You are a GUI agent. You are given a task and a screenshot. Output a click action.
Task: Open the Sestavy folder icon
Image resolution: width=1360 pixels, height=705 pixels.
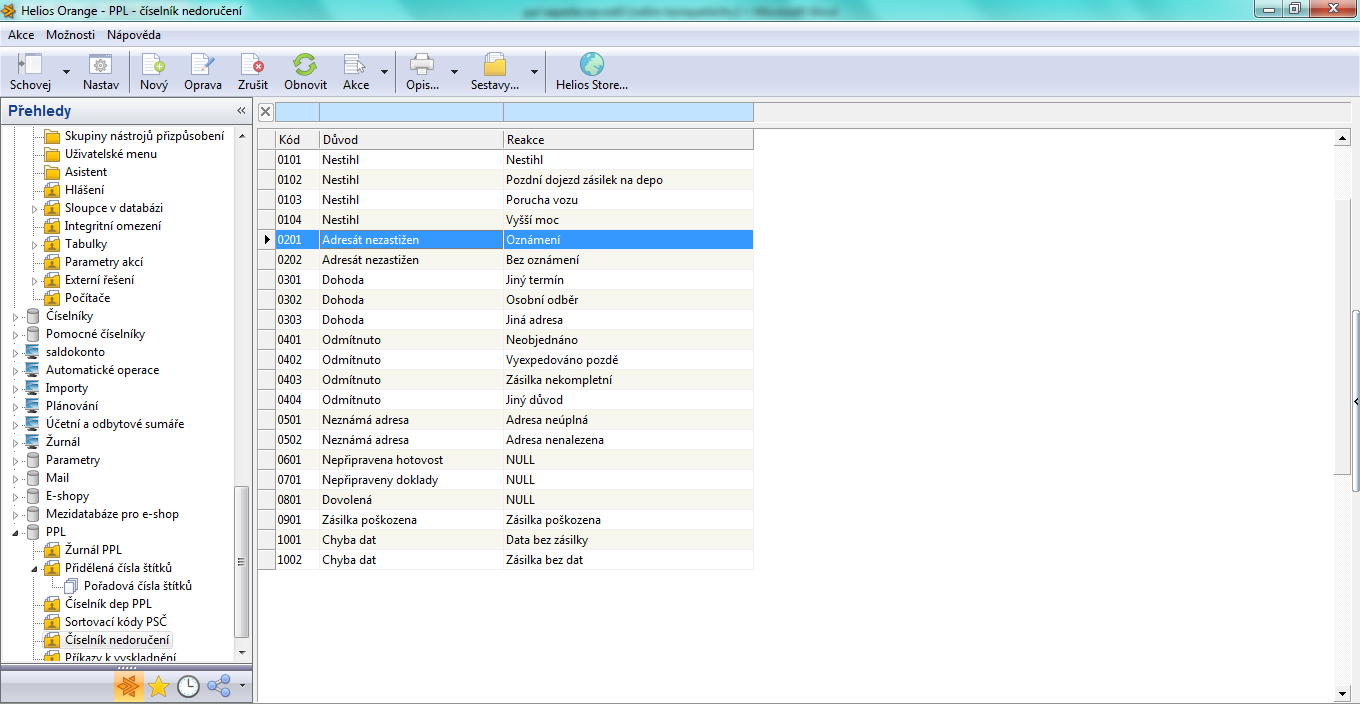click(x=494, y=64)
